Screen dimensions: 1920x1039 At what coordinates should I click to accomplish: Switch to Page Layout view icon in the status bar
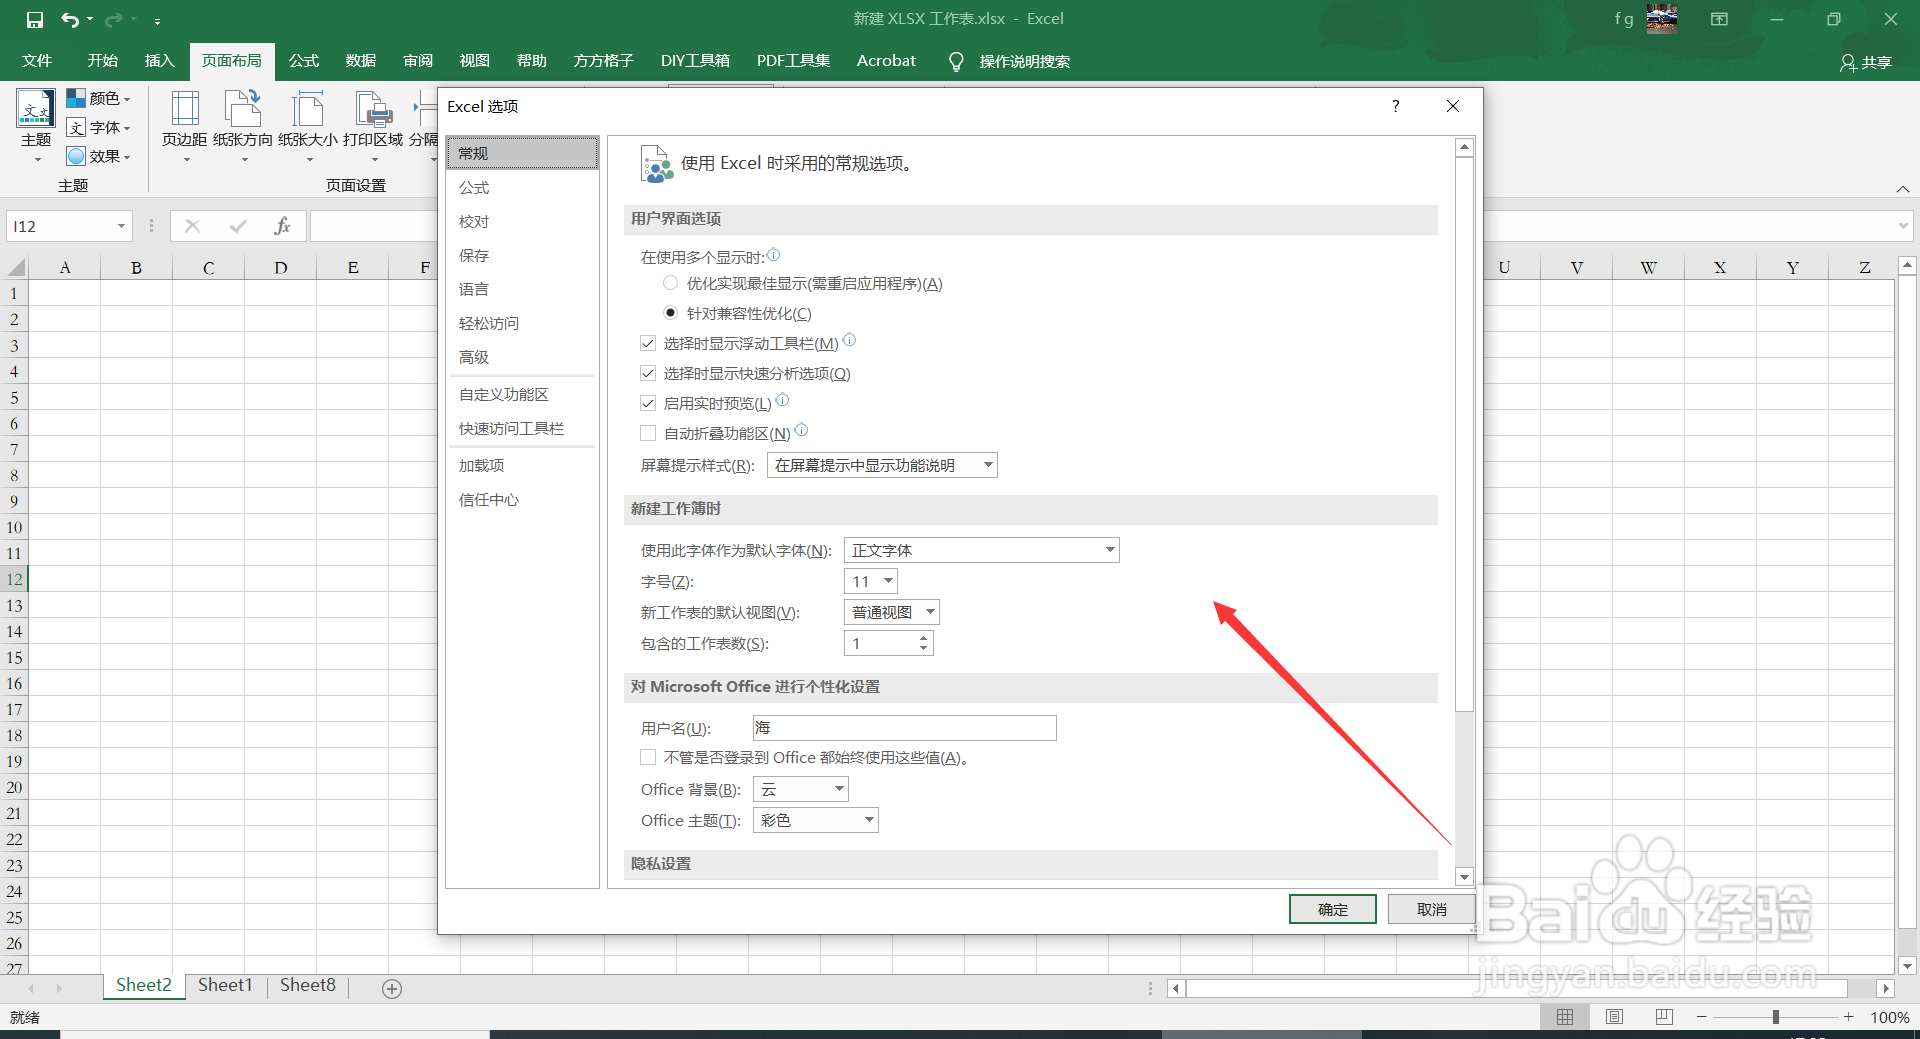point(1614,1016)
